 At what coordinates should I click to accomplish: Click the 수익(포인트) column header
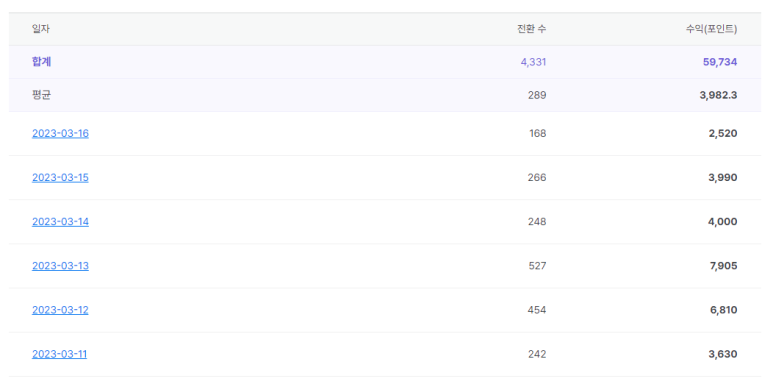(711, 29)
